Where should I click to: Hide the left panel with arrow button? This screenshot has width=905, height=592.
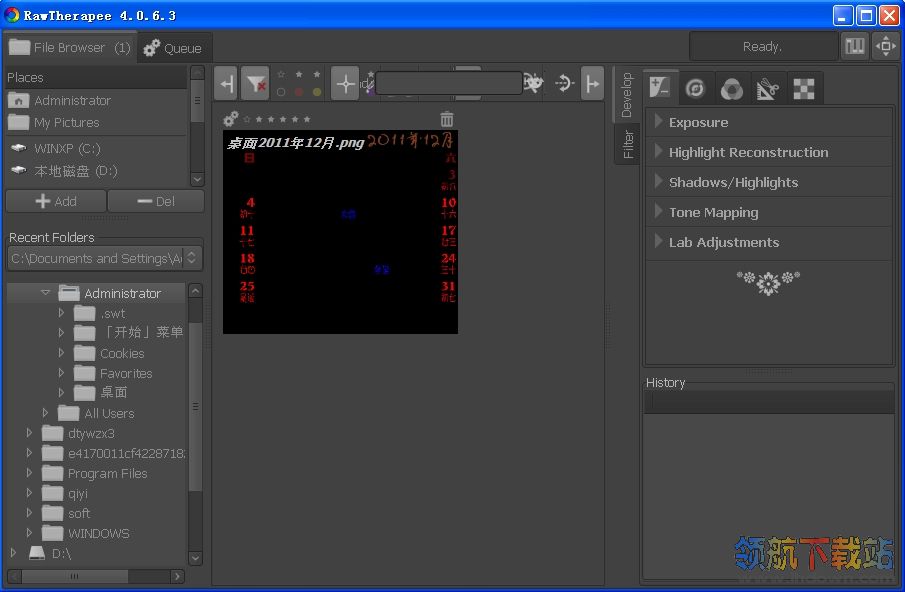click(226, 84)
